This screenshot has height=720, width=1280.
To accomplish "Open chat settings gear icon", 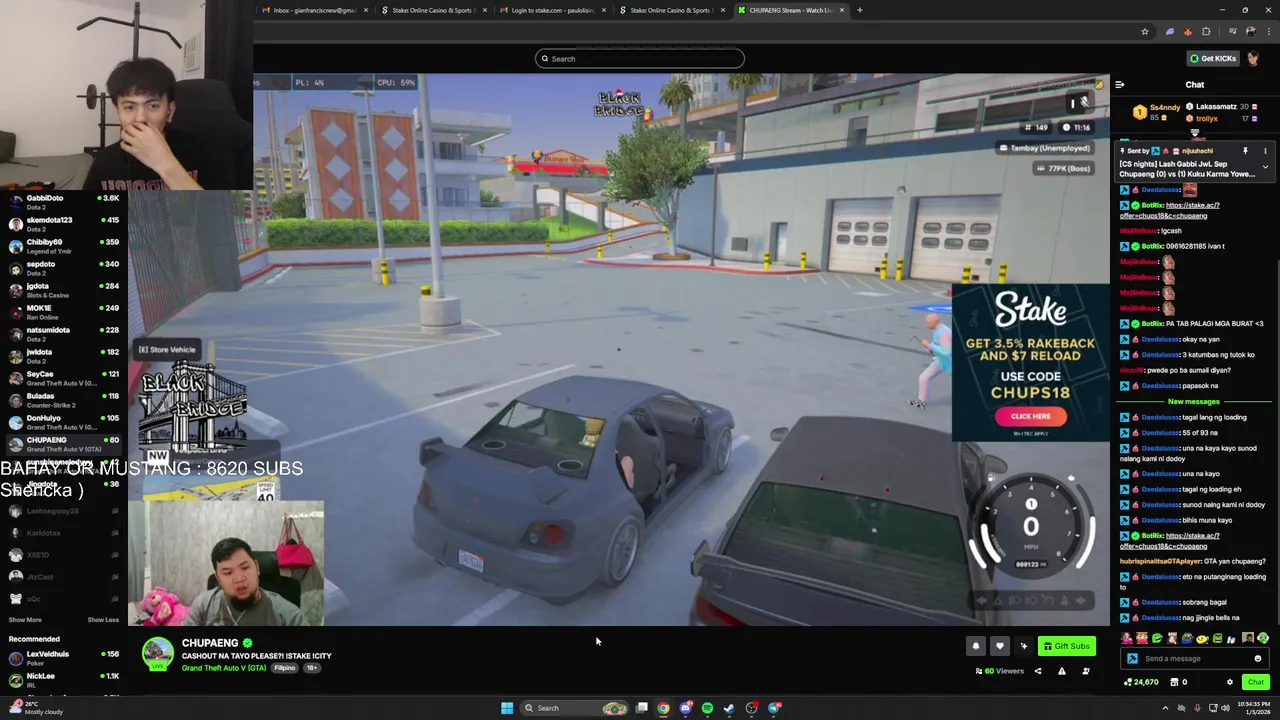I will pos(1230,682).
